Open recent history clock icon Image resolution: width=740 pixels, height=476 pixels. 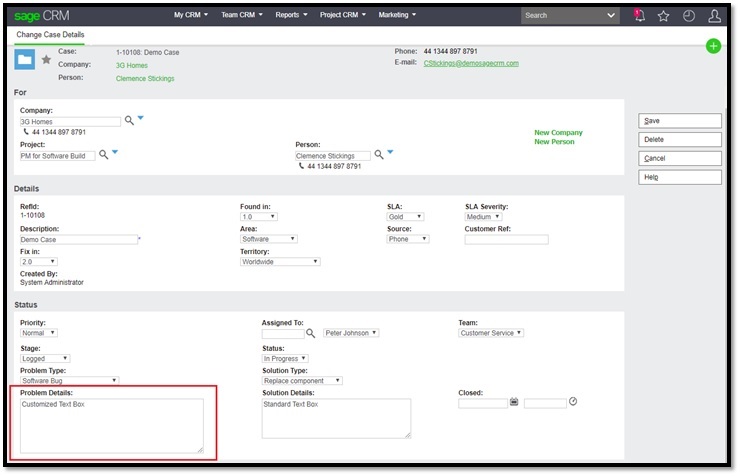(689, 16)
